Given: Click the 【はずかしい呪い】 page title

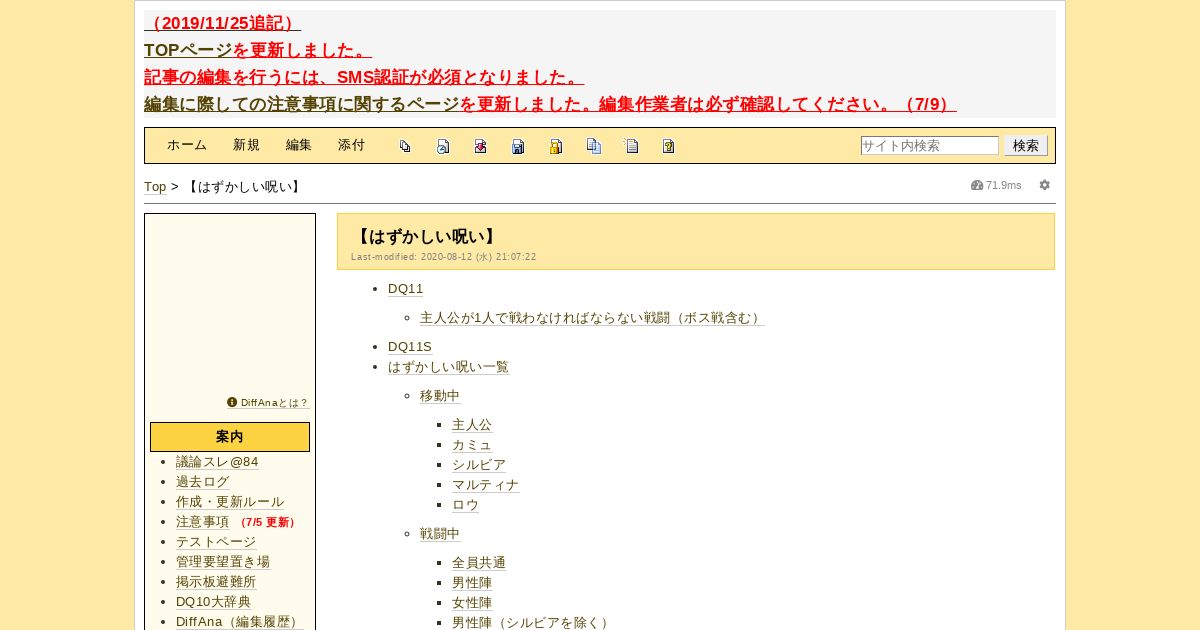Looking at the screenshot, I should [x=427, y=237].
